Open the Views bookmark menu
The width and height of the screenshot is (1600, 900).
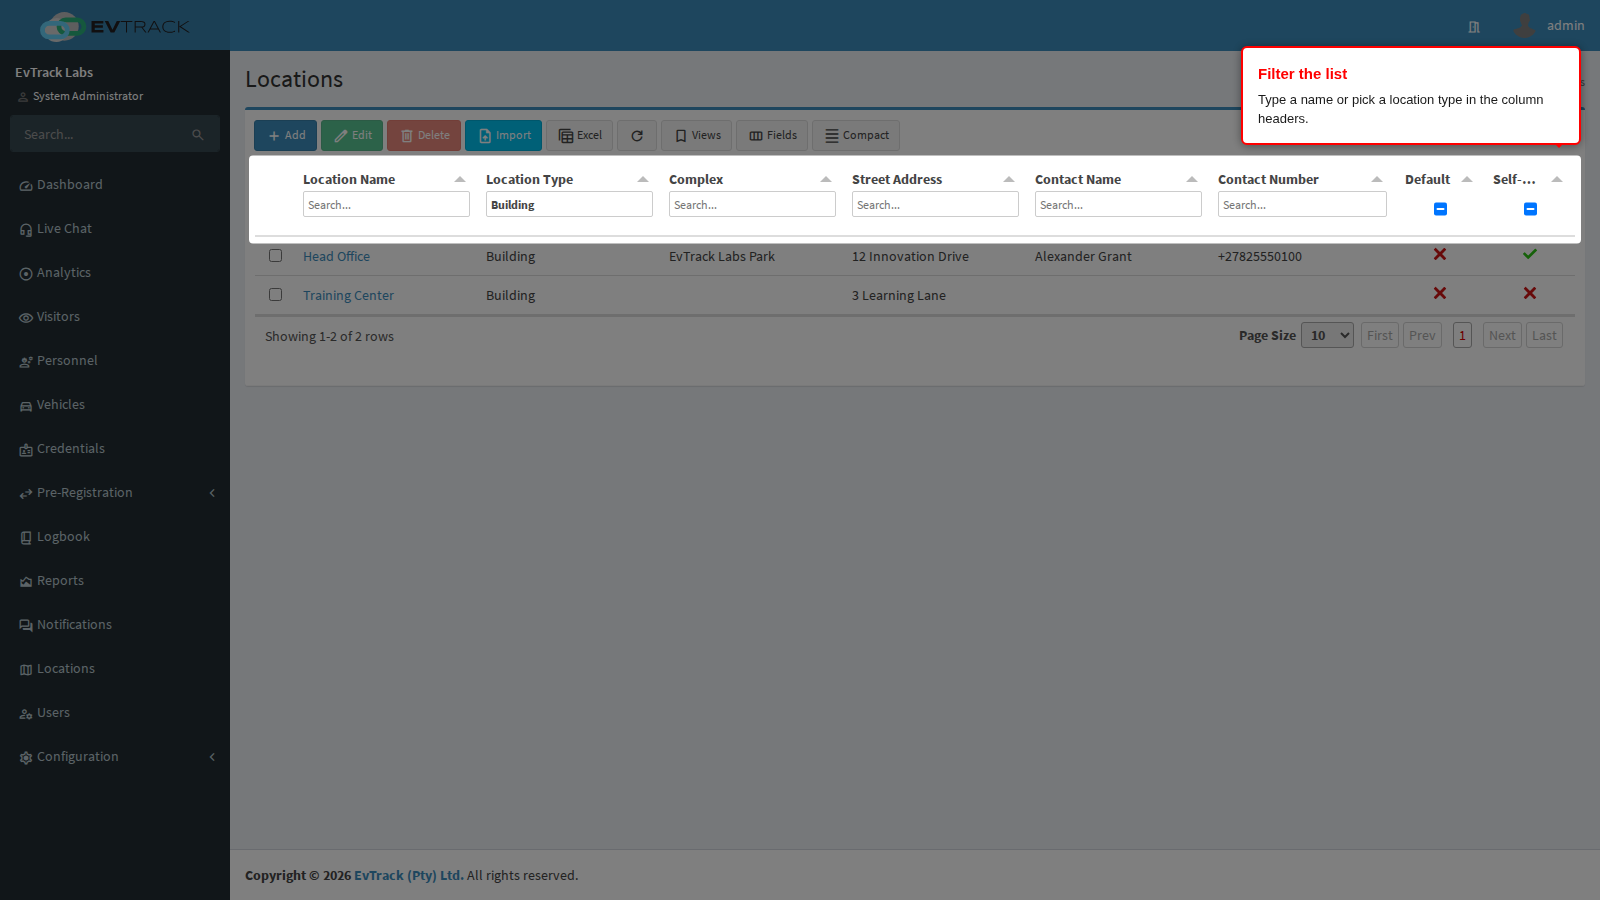[696, 136]
